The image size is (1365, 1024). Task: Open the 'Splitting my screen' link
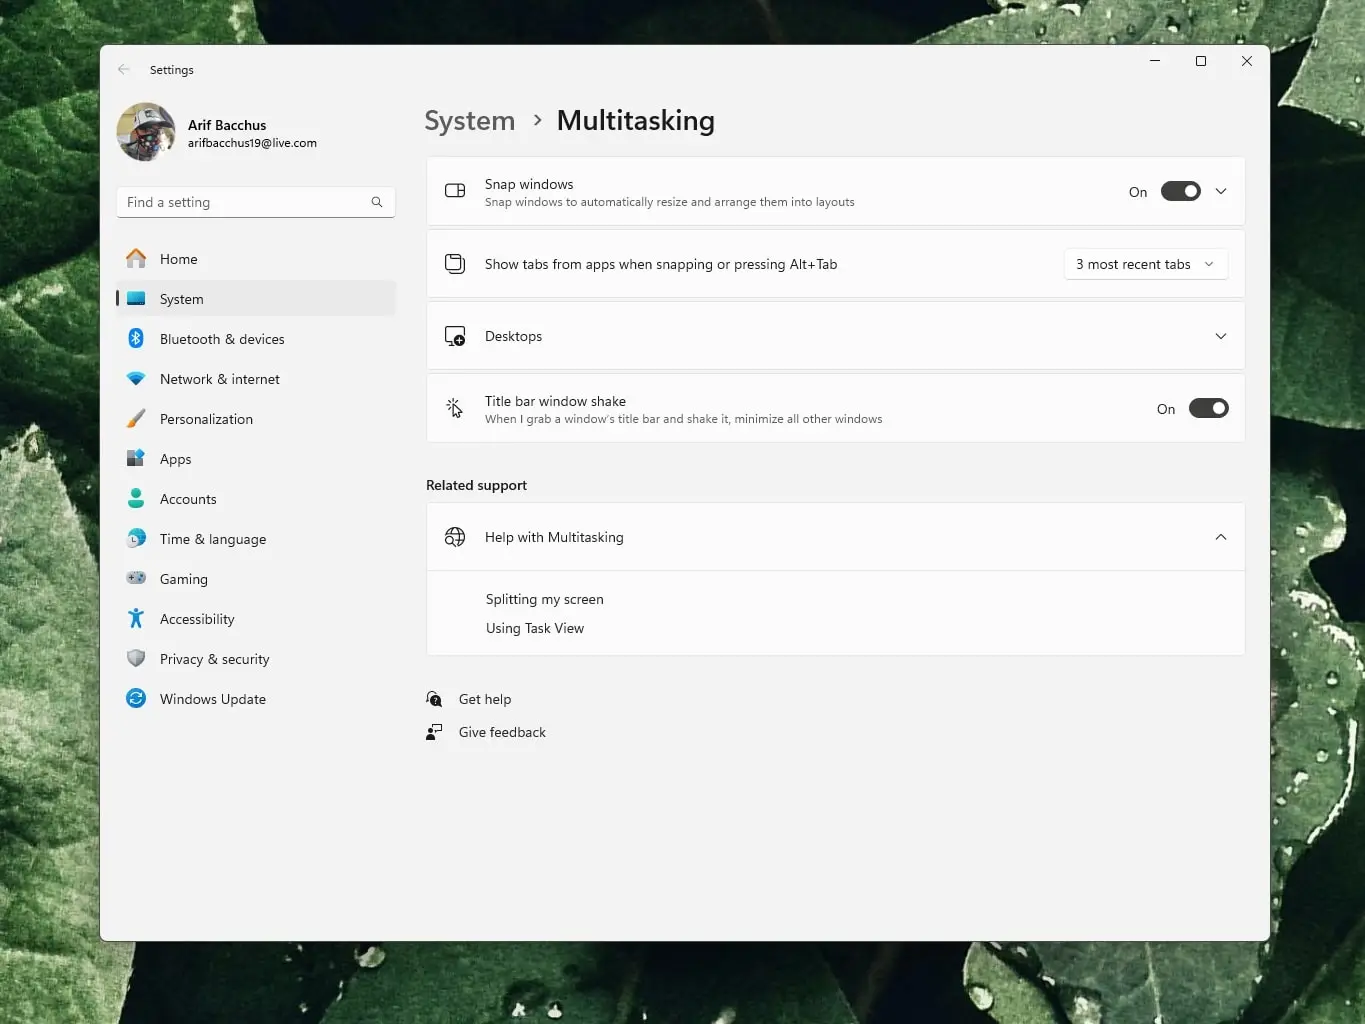point(545,599)
